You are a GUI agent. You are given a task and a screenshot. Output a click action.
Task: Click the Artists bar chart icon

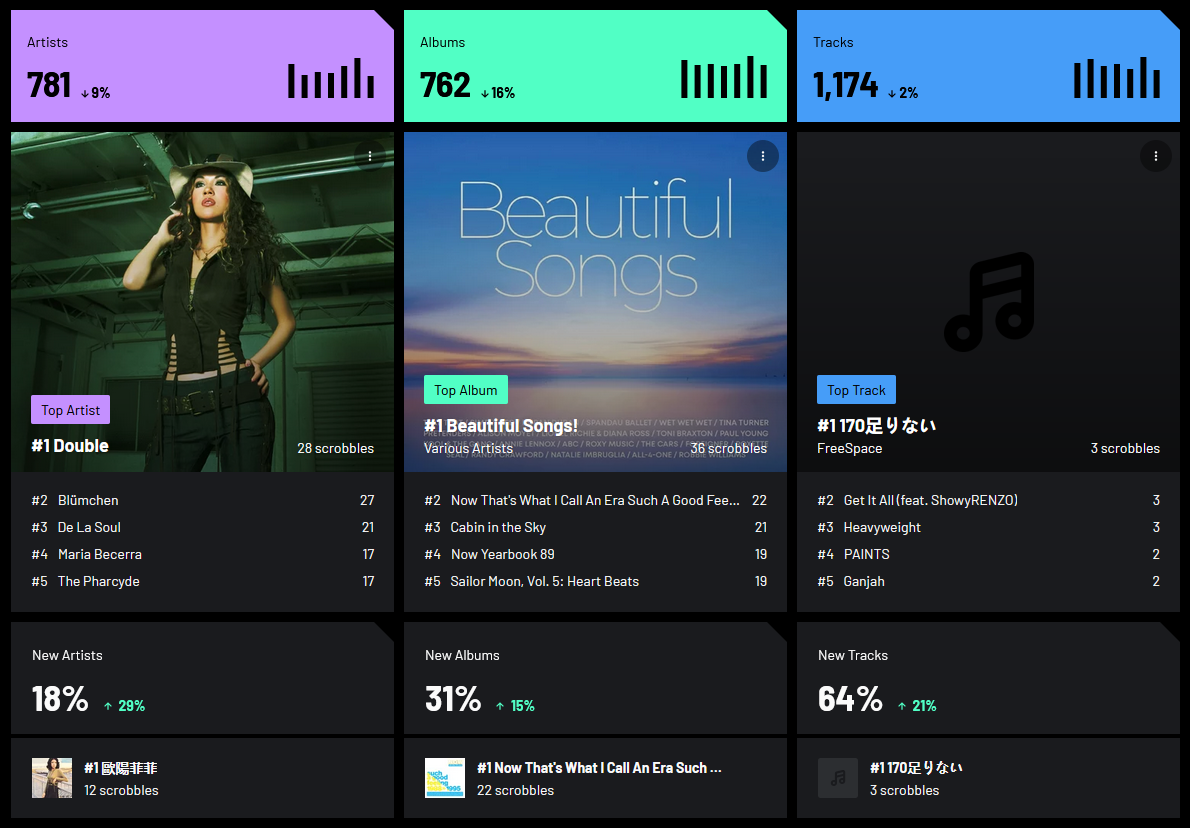[331, 79]
